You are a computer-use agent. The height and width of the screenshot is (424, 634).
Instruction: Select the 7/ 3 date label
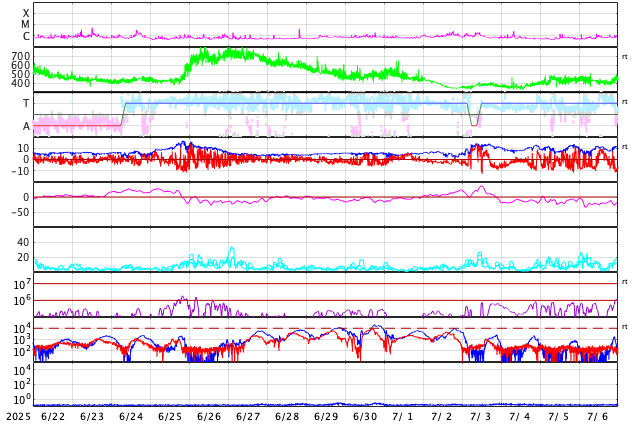(481, 416)
